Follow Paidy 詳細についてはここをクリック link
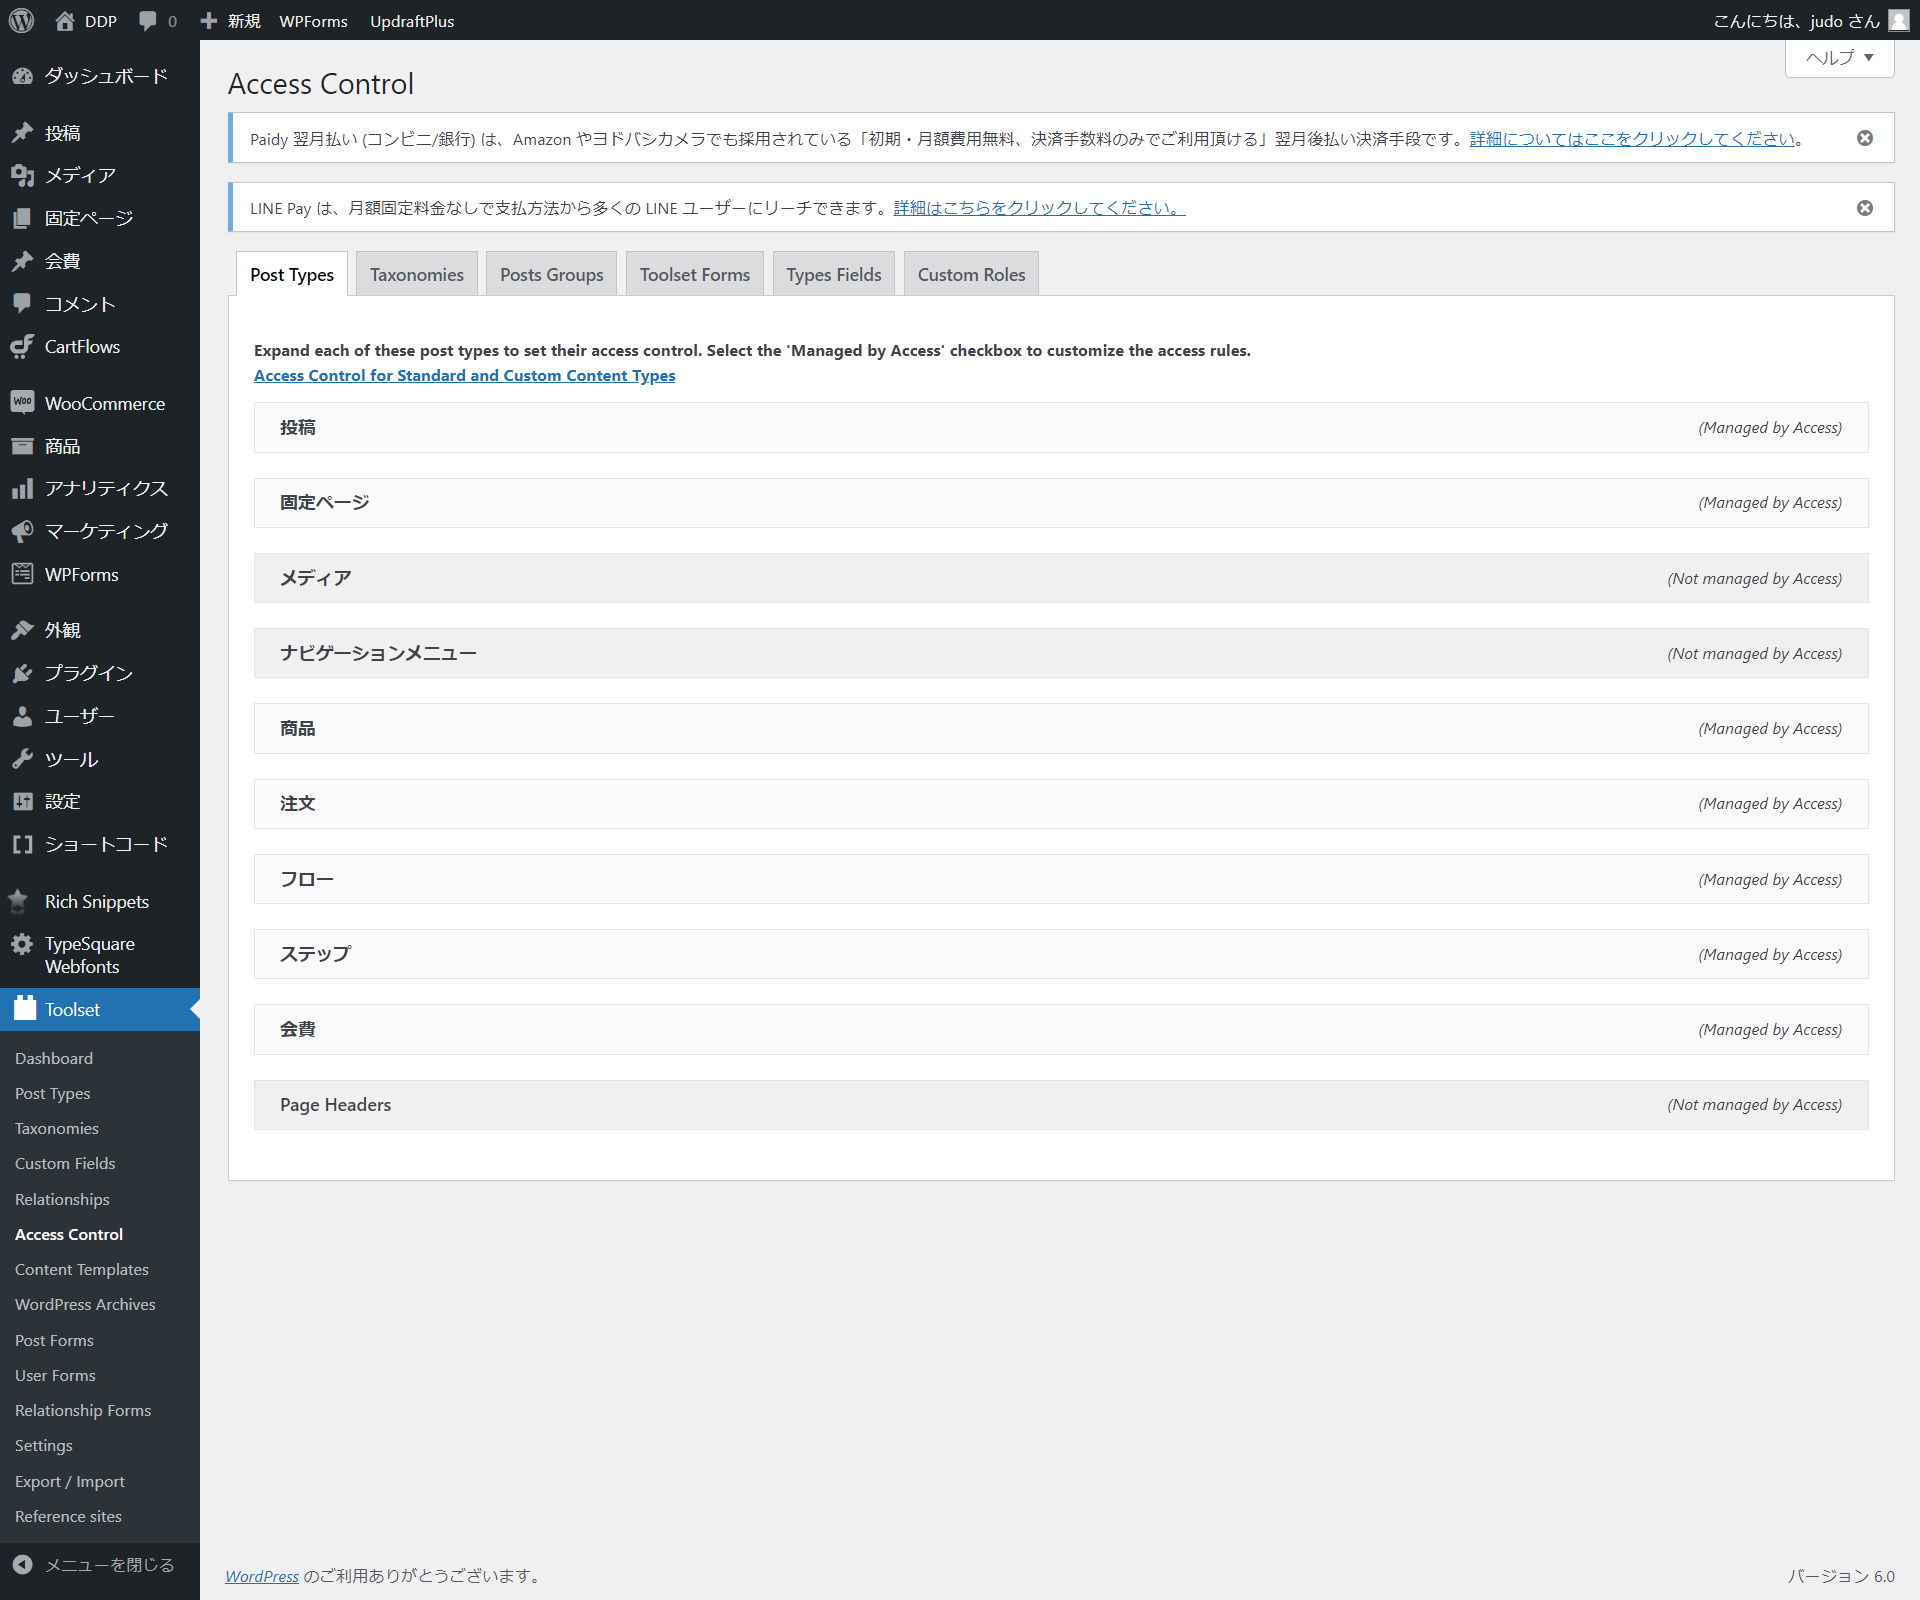Image resolution: width=1920 pixels, height=1600 pixels. 1632,139
